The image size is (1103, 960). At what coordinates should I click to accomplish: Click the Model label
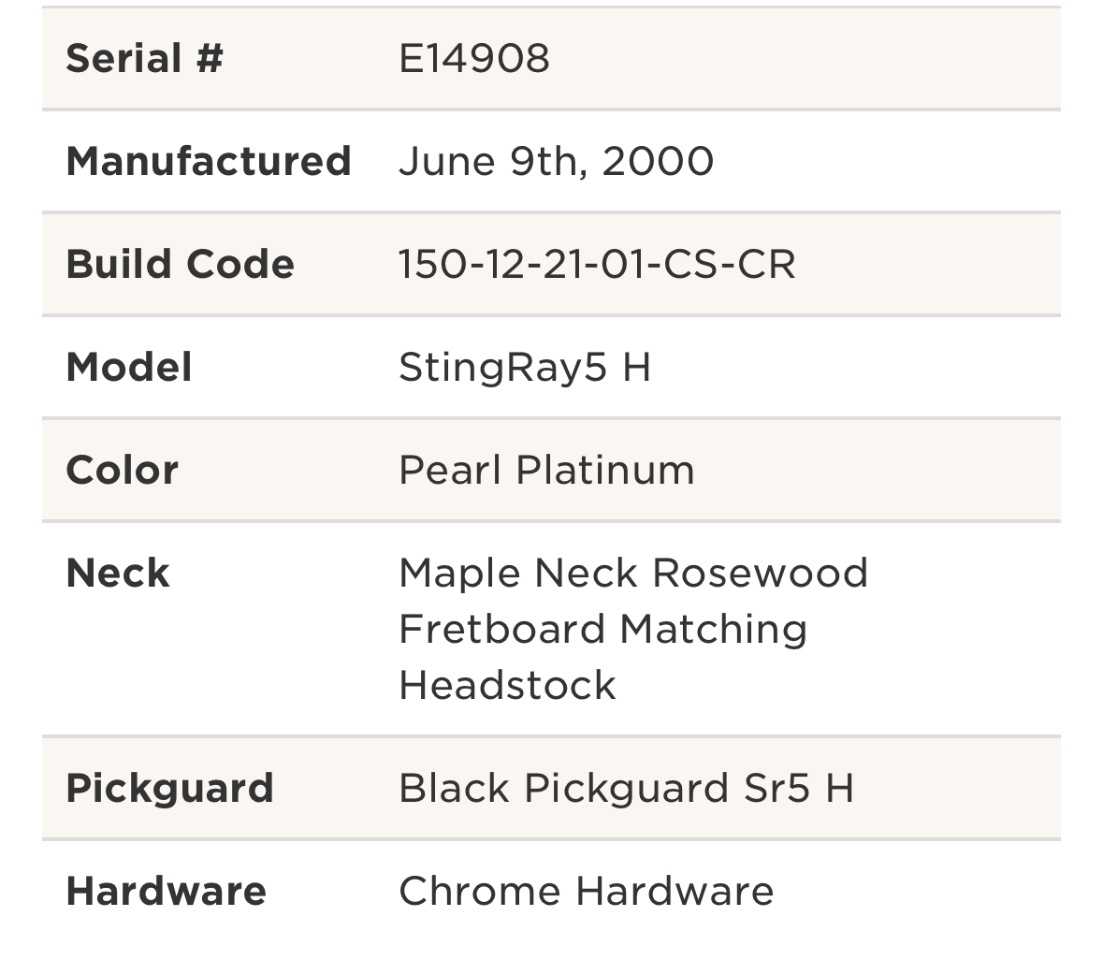[129, 368]
